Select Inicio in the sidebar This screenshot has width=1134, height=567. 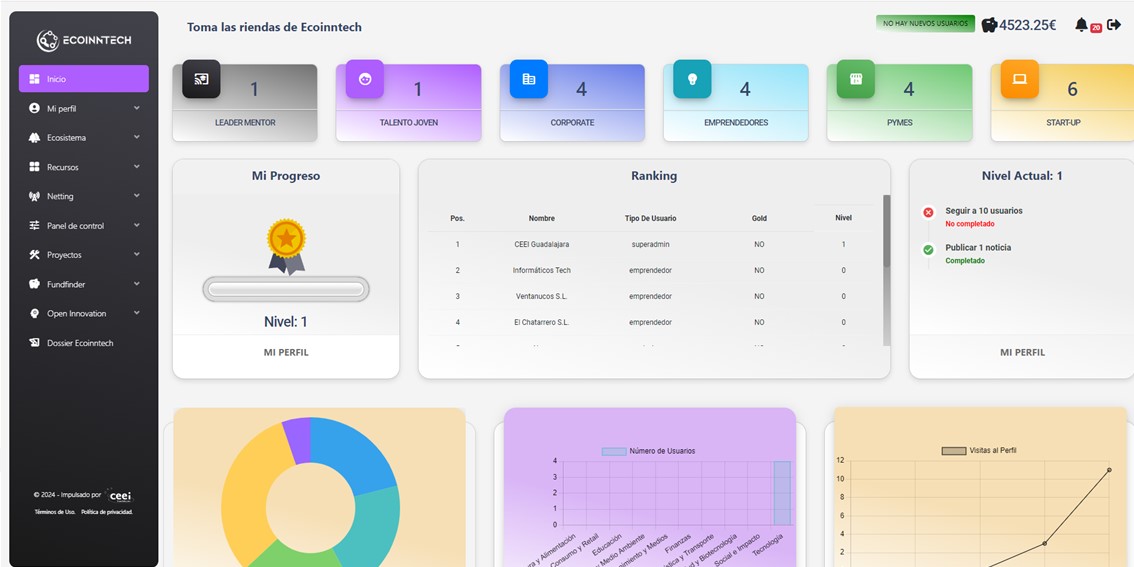click(84, 79)
